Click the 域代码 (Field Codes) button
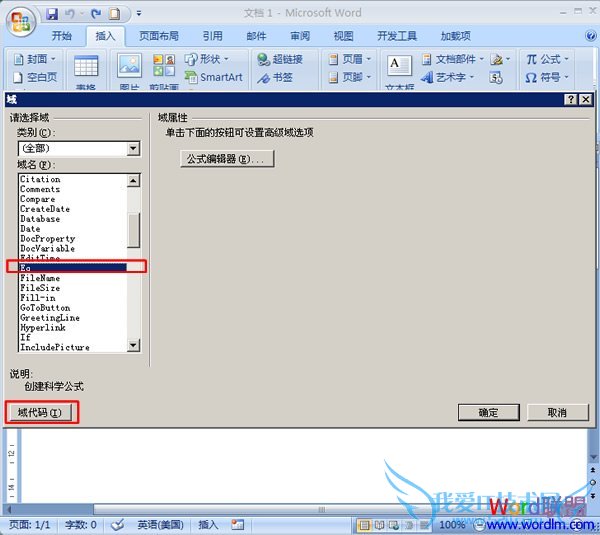The width and height of the screenshot is (600, 535). point(40,413)
